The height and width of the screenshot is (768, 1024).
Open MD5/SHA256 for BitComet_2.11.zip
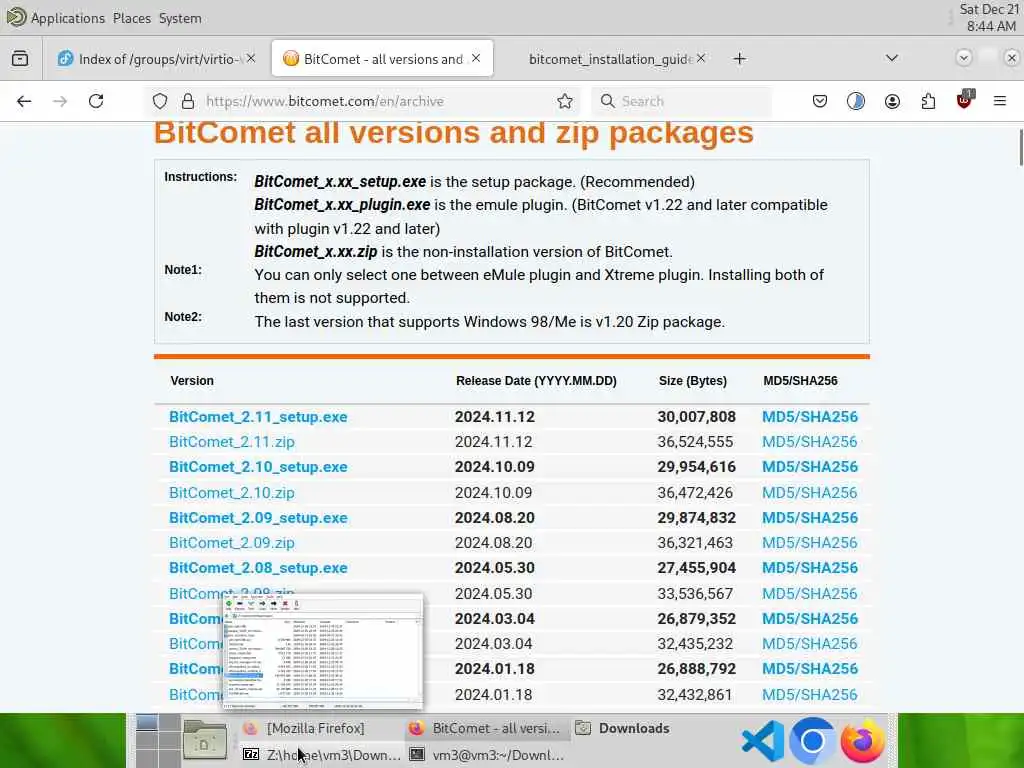(x=810, y=442)
